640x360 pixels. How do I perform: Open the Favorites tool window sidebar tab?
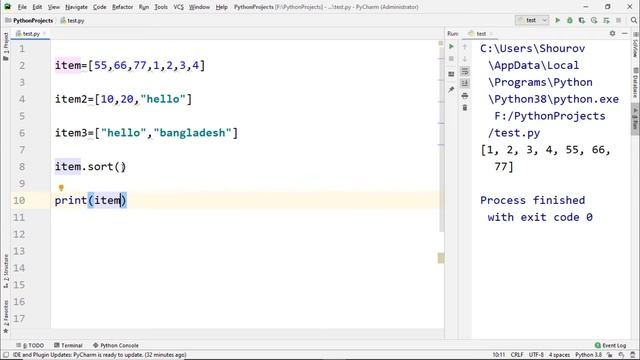pos(6,317)
